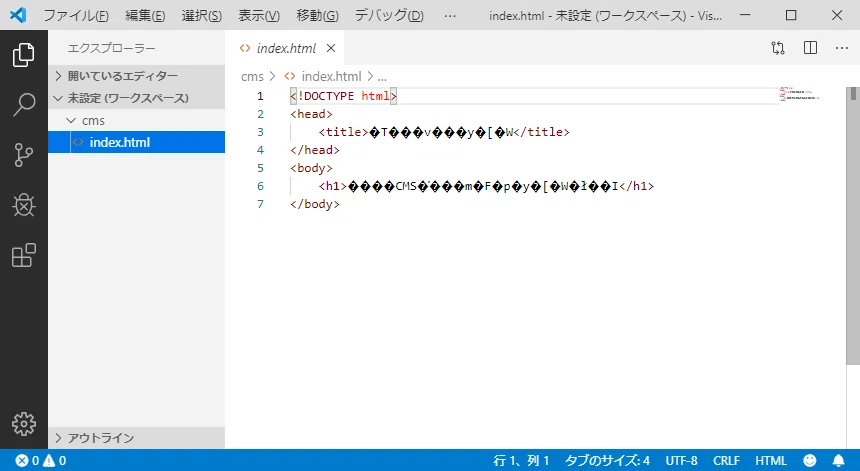Expand the 開いているエディター section
The height and width of the screenshot is (471, 860).
pos(137,76)
